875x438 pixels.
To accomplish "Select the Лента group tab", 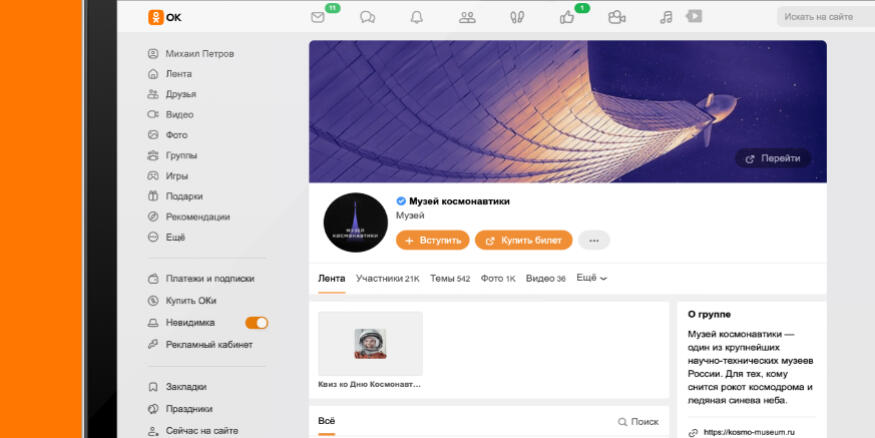I will tap(331, 278).
